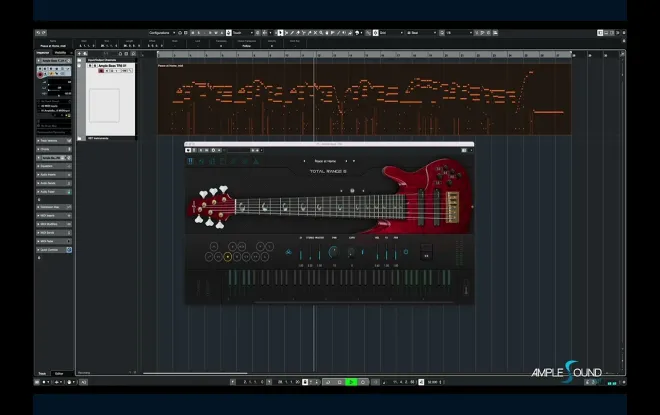Expand the MIDI Inserts inspector section
660x415 pixels.
pos(54,215)
